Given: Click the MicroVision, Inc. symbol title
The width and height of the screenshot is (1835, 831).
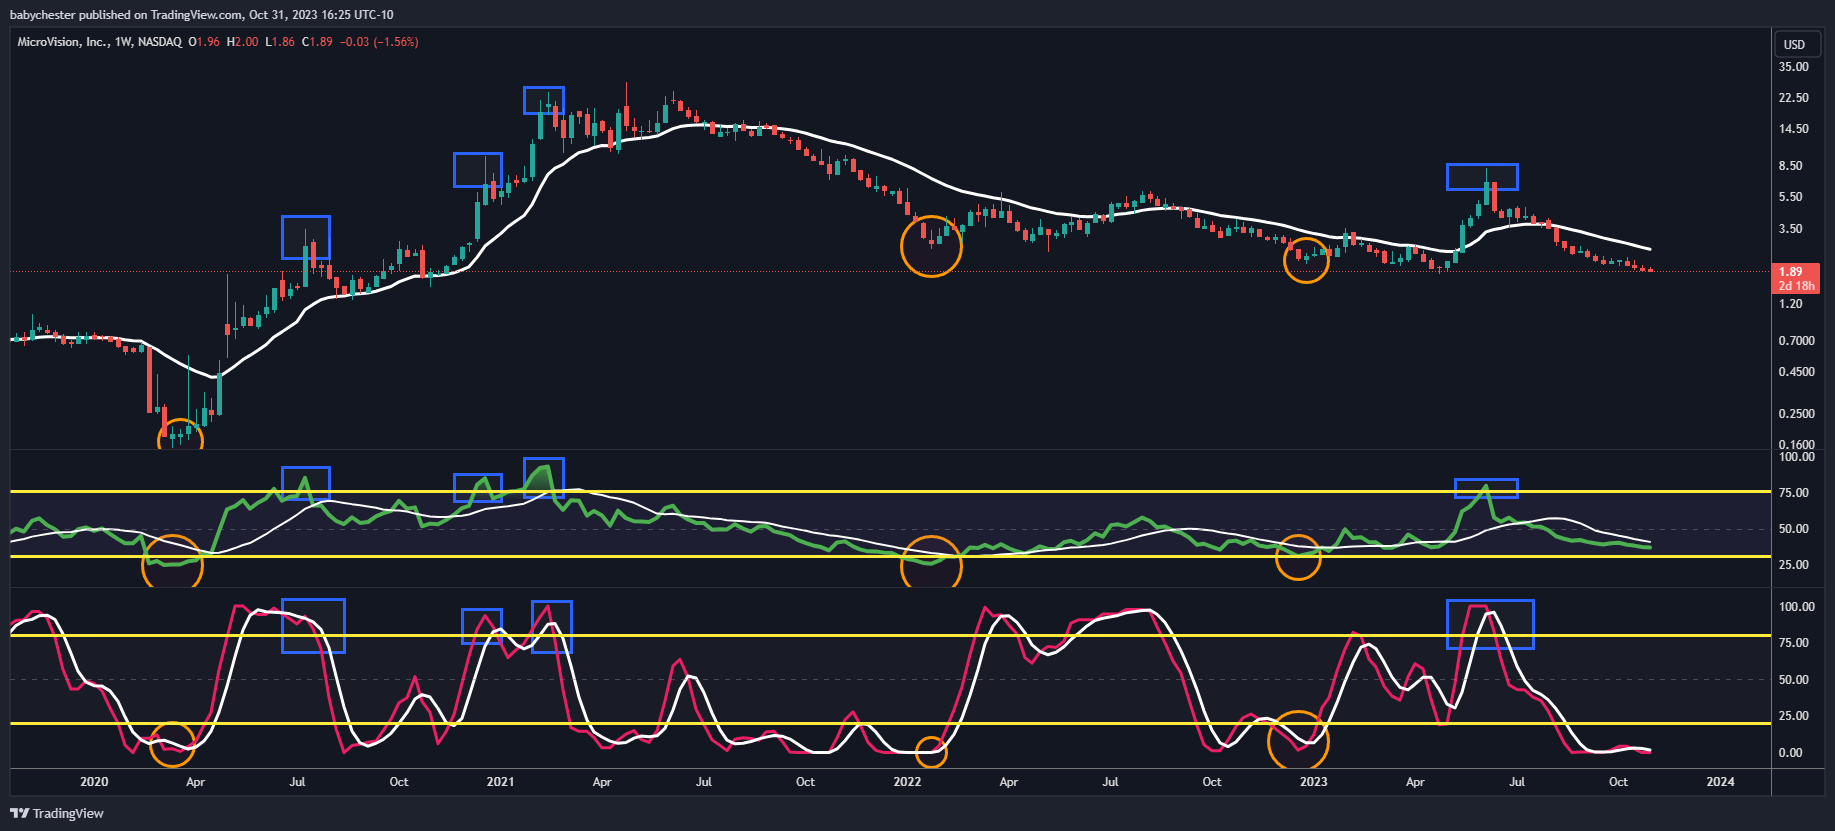Looking at the screenshot, I should click(63, 42).
